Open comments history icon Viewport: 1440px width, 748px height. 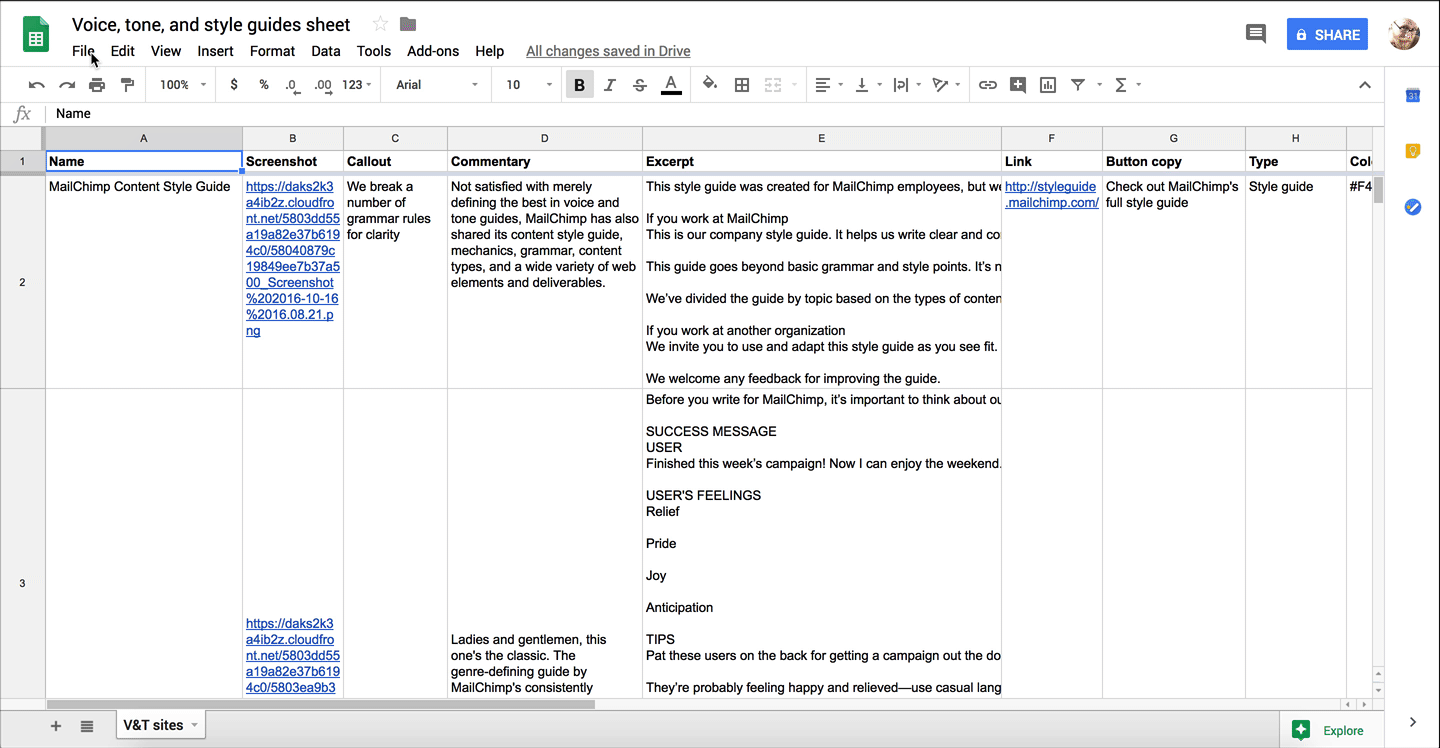click(x=1256, y=34)
